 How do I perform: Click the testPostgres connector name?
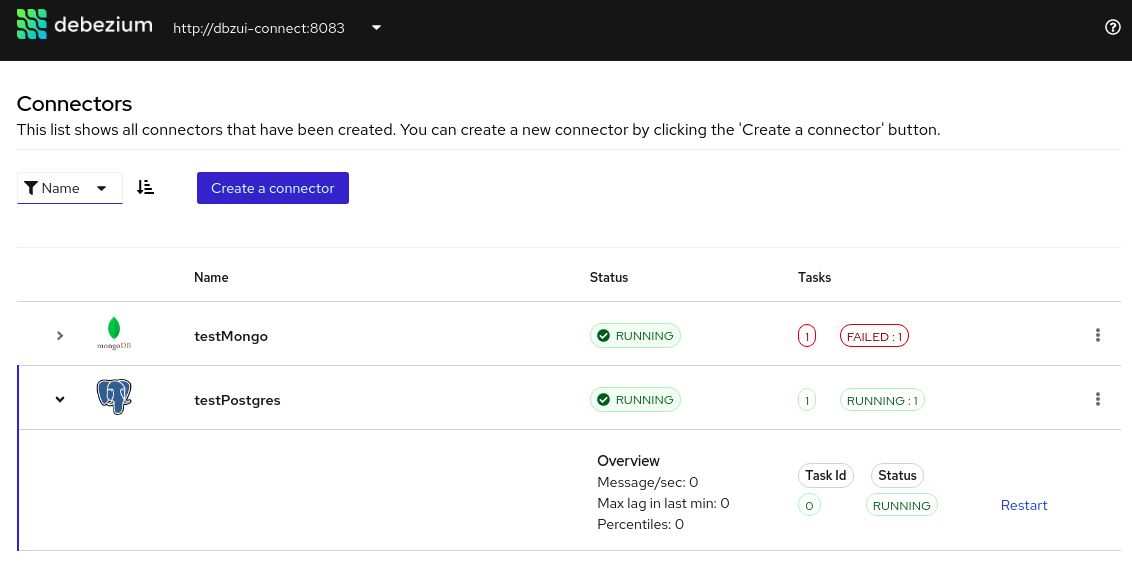[x=237, y=401]
